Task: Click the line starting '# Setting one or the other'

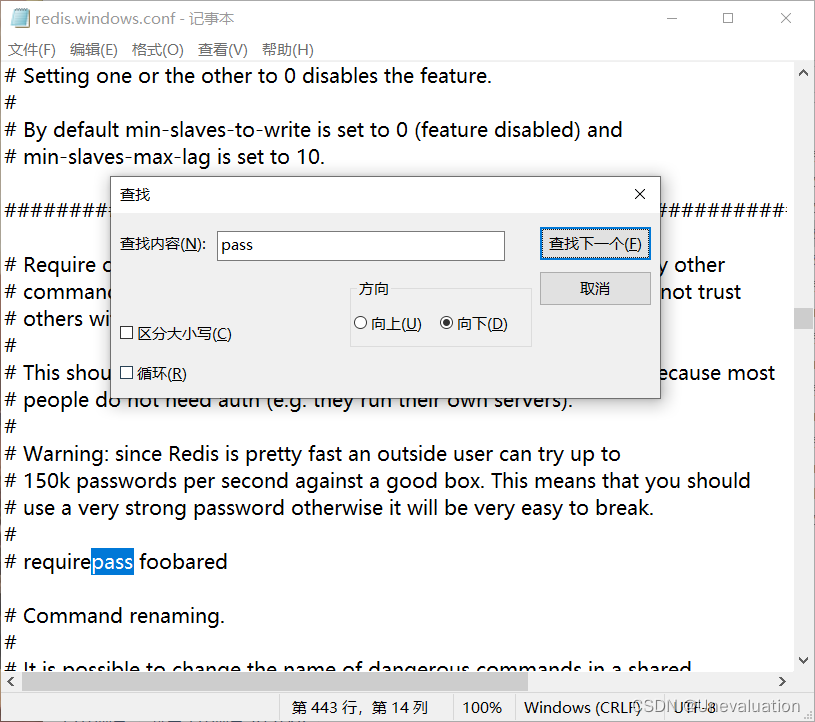Action: [248, 76]
